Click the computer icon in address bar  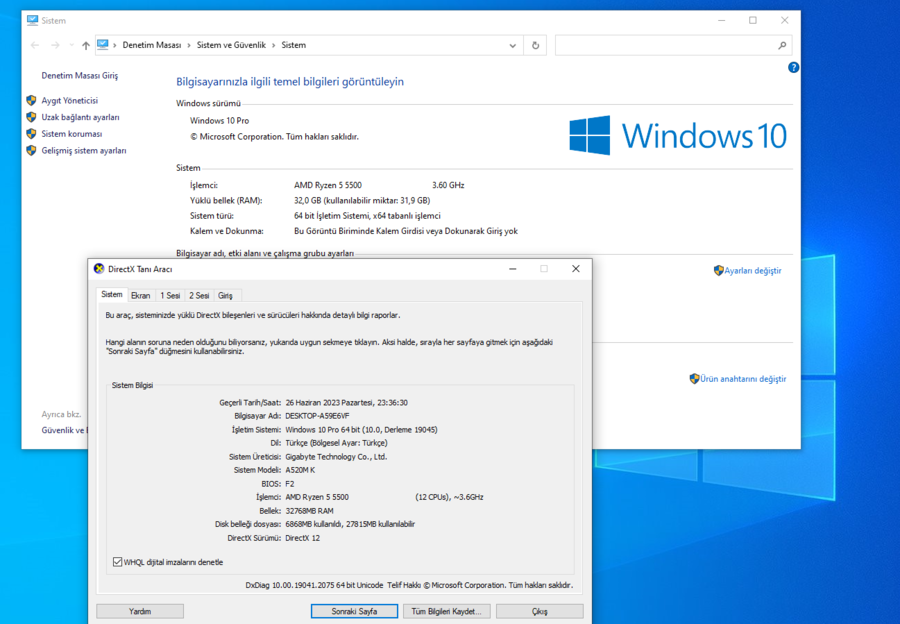pos(103,45)
